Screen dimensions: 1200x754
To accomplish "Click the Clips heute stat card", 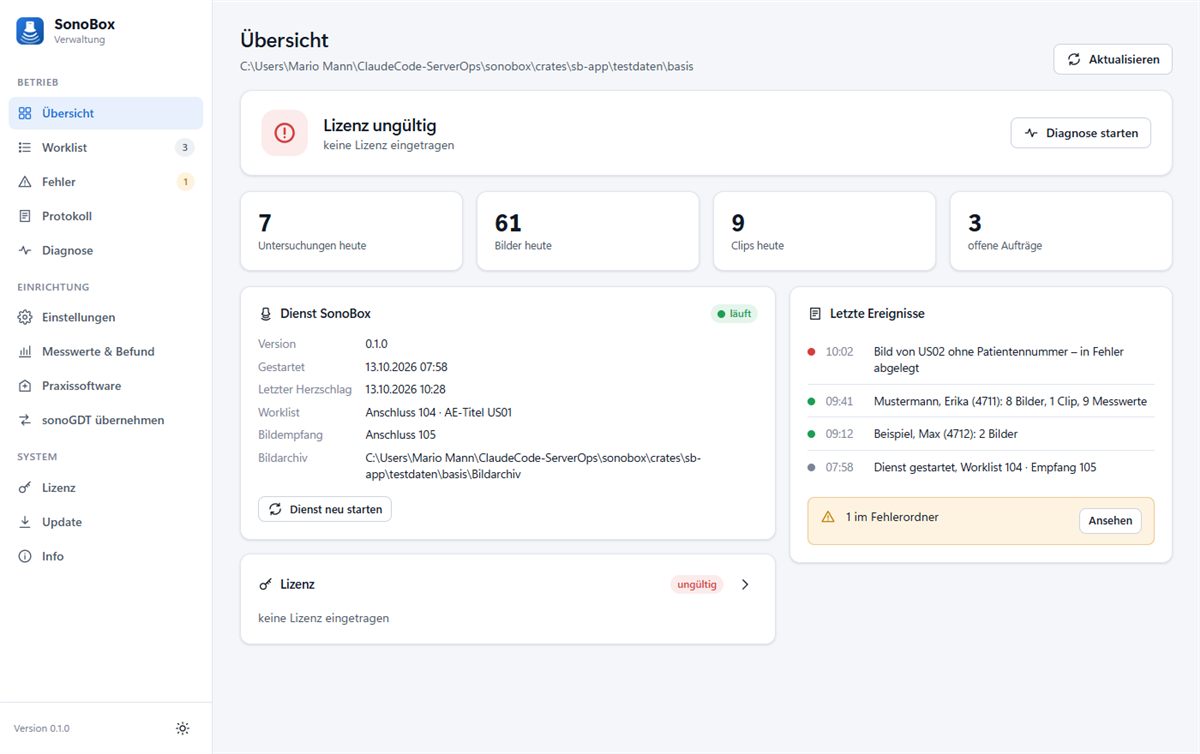I will pyautogui.click(x=824, y=231).
